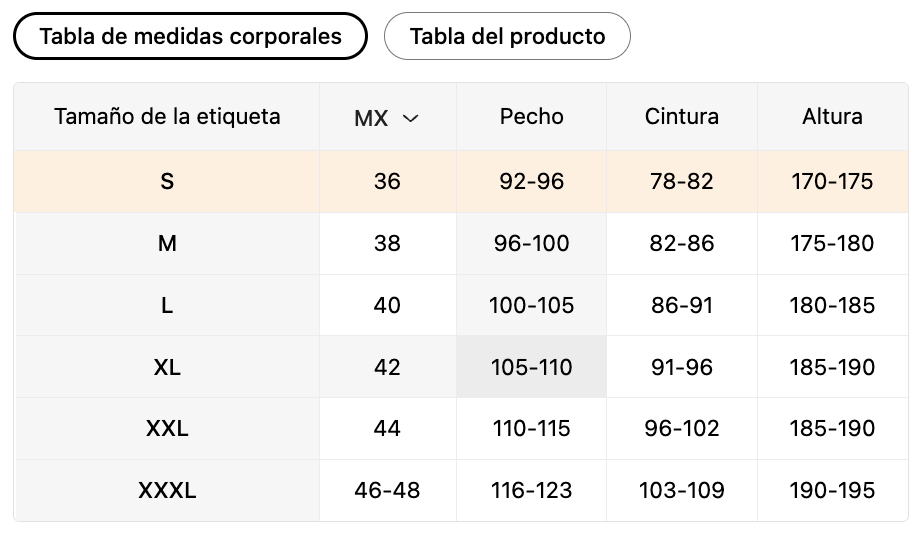Viewport: 920px width, 544px height.
Task: Select the L size row label
Action: (167, 306)
